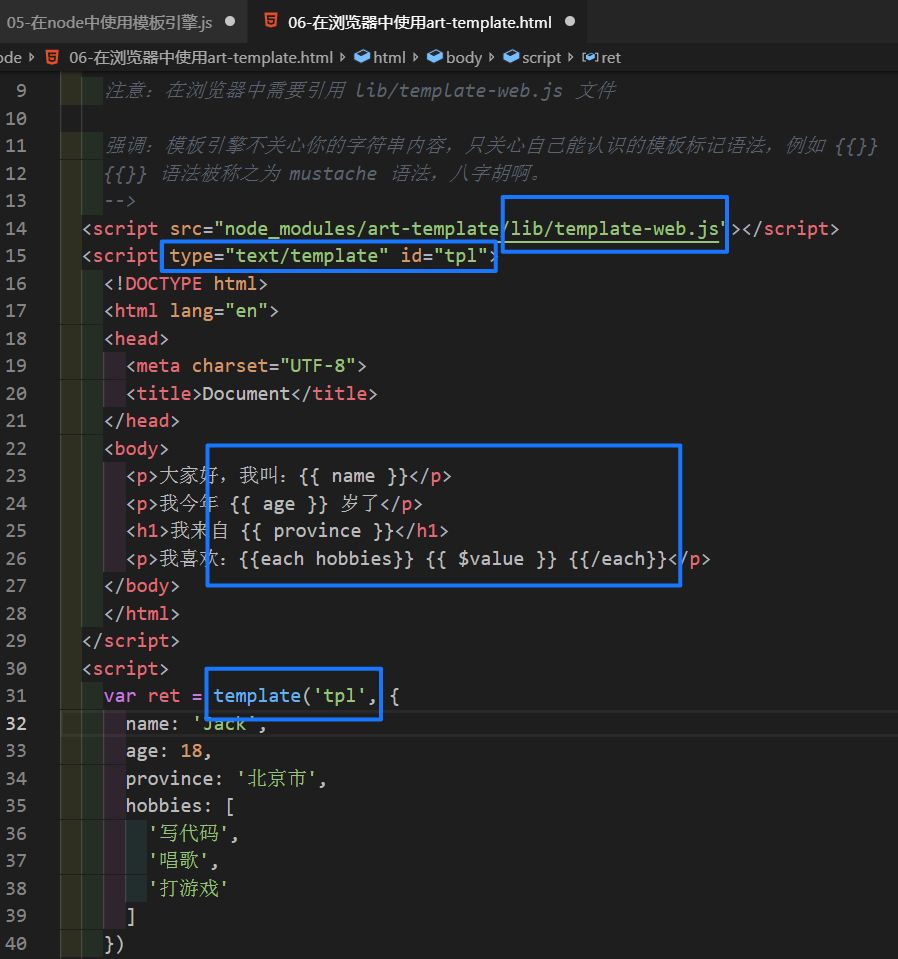Click the </head> closing tag
The height and width of the screenshot is (959, 898).
point(141,421)
